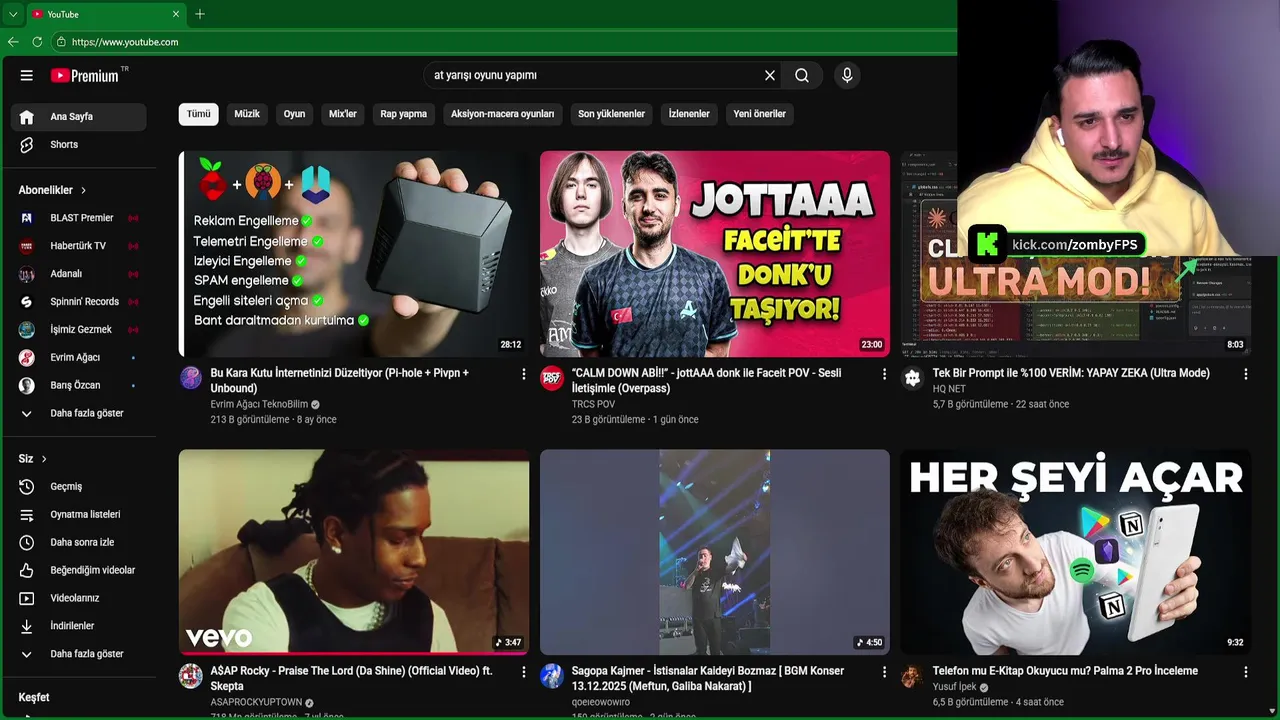The image size is (1280, 720).
Task: Open options menu for Bu Kara Kutu video
Action: pyautogui.click(x=523, y=374)
